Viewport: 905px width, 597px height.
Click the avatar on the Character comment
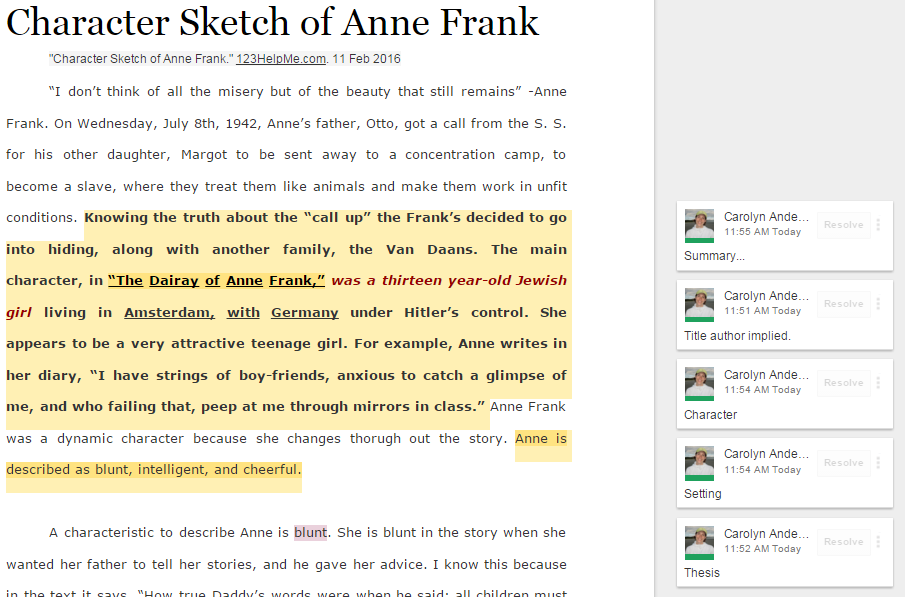[699, 384]
